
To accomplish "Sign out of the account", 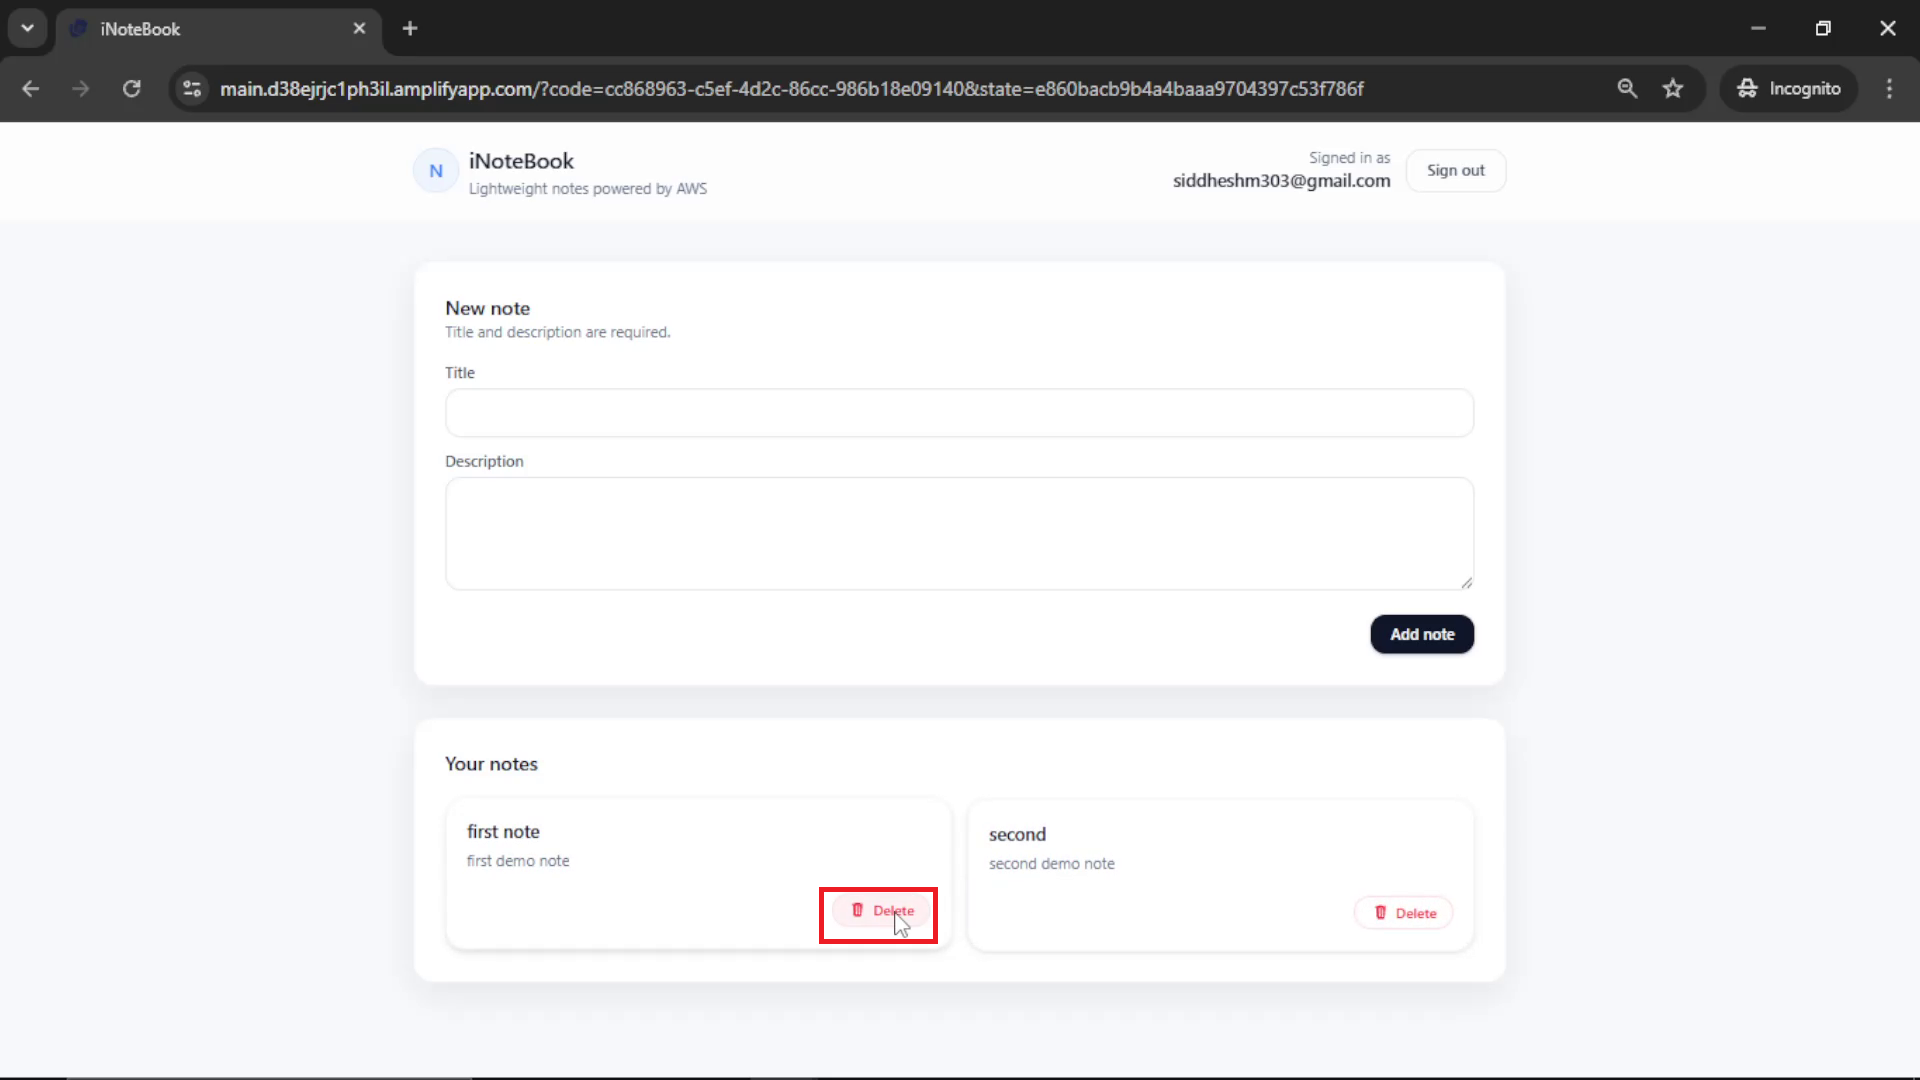I will coord(1456,171).
